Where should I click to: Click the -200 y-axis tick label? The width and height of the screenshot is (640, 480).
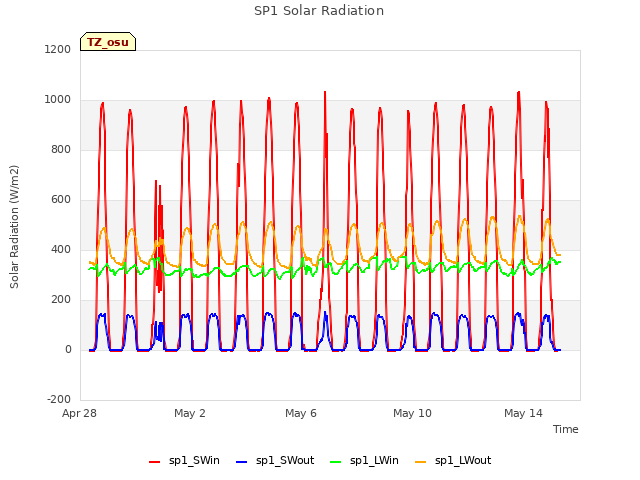[59, 399]
